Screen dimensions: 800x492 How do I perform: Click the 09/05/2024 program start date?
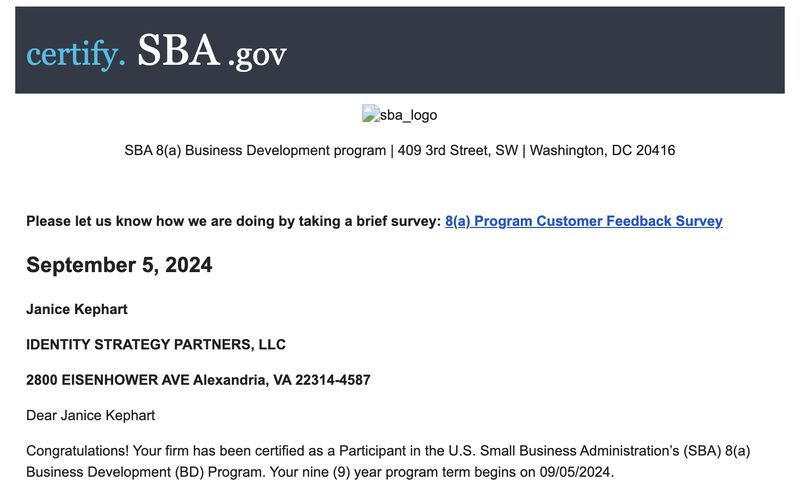[x=574, y=472]
